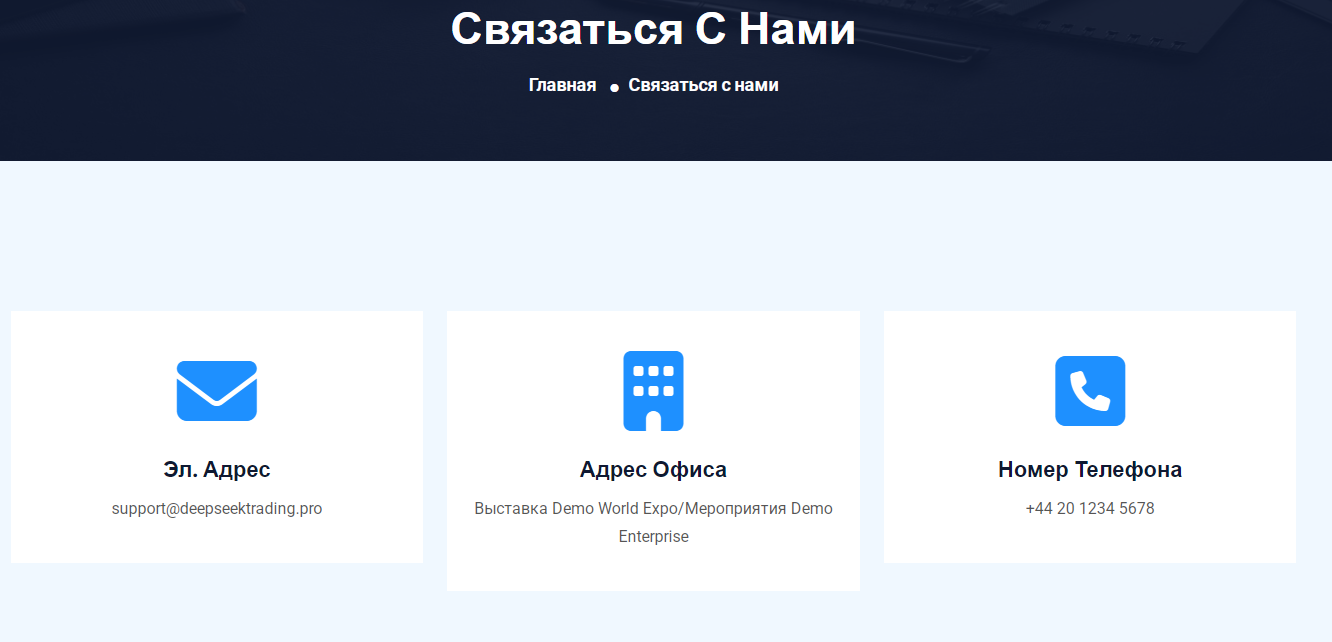Click the blue office building icon
Image resolution: width=1332 pixels, height=642 pixels.
pos(653,391)
